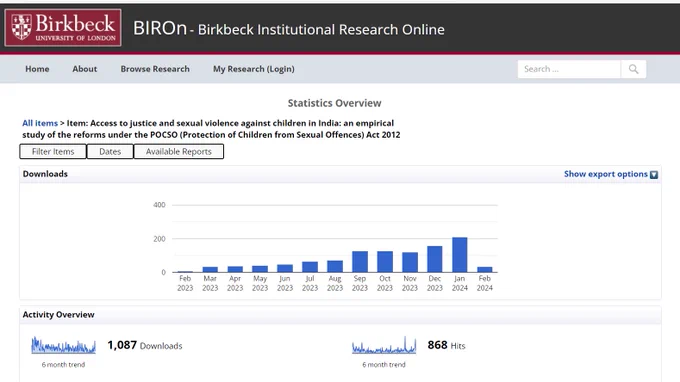Click the Aug 2023 downloads bar

coord(335,266)
